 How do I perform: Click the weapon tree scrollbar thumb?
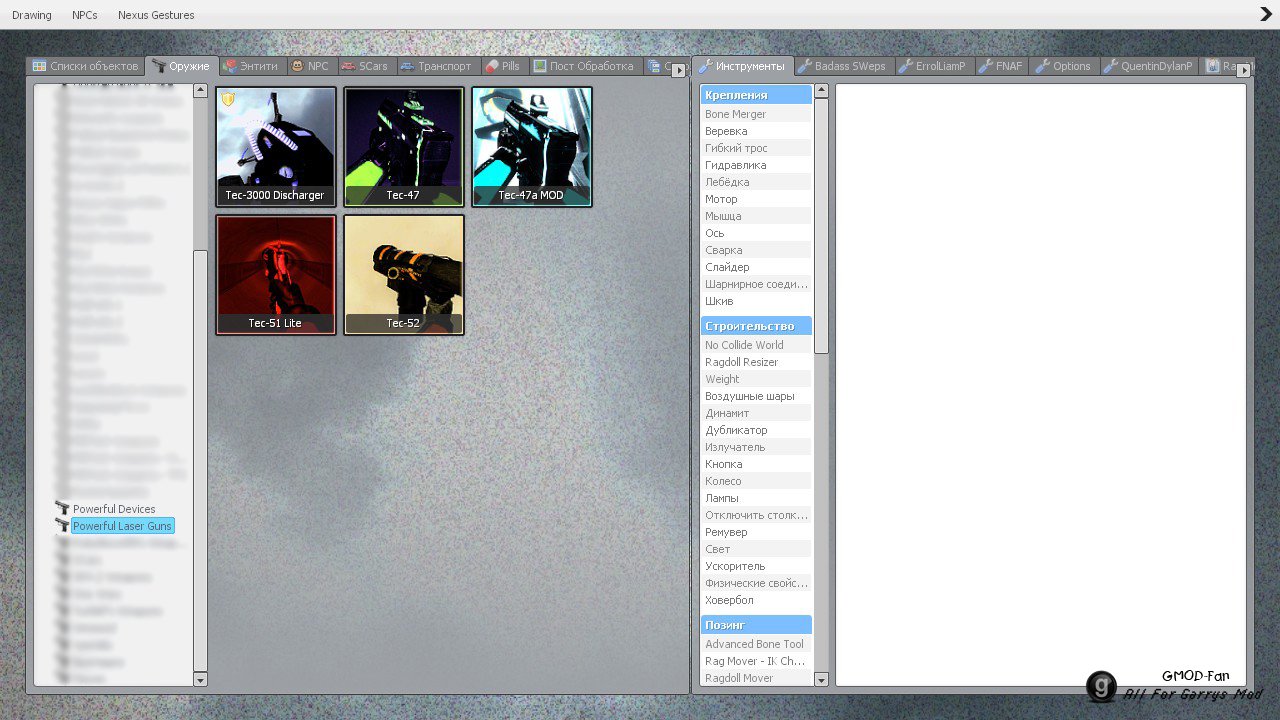(200, 460)
